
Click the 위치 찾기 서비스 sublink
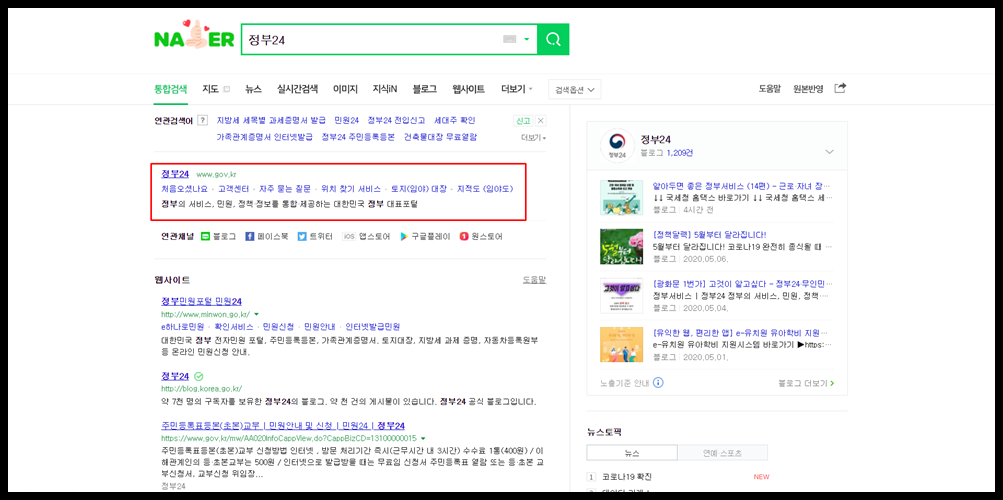pos(351,189)
